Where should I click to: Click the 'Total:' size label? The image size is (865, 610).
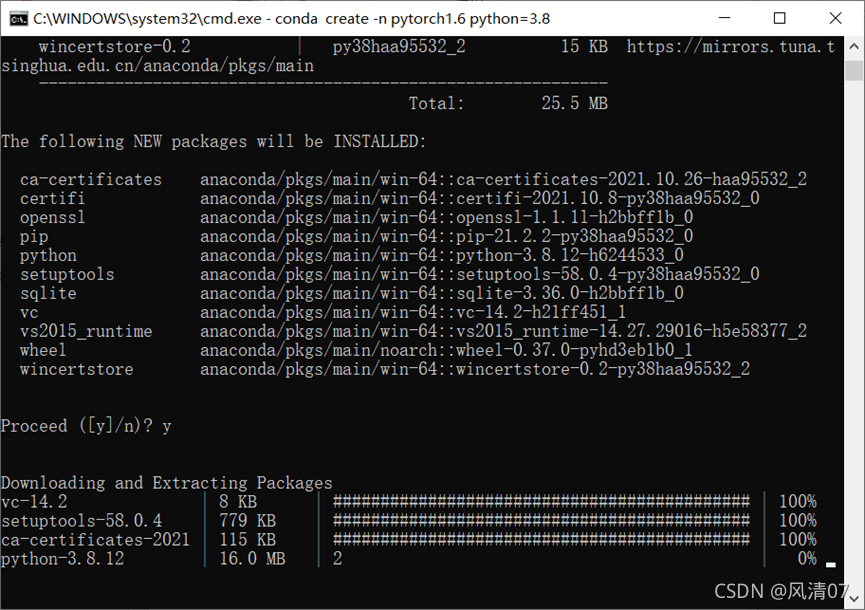pyautogui.click(x=436, y=103)
